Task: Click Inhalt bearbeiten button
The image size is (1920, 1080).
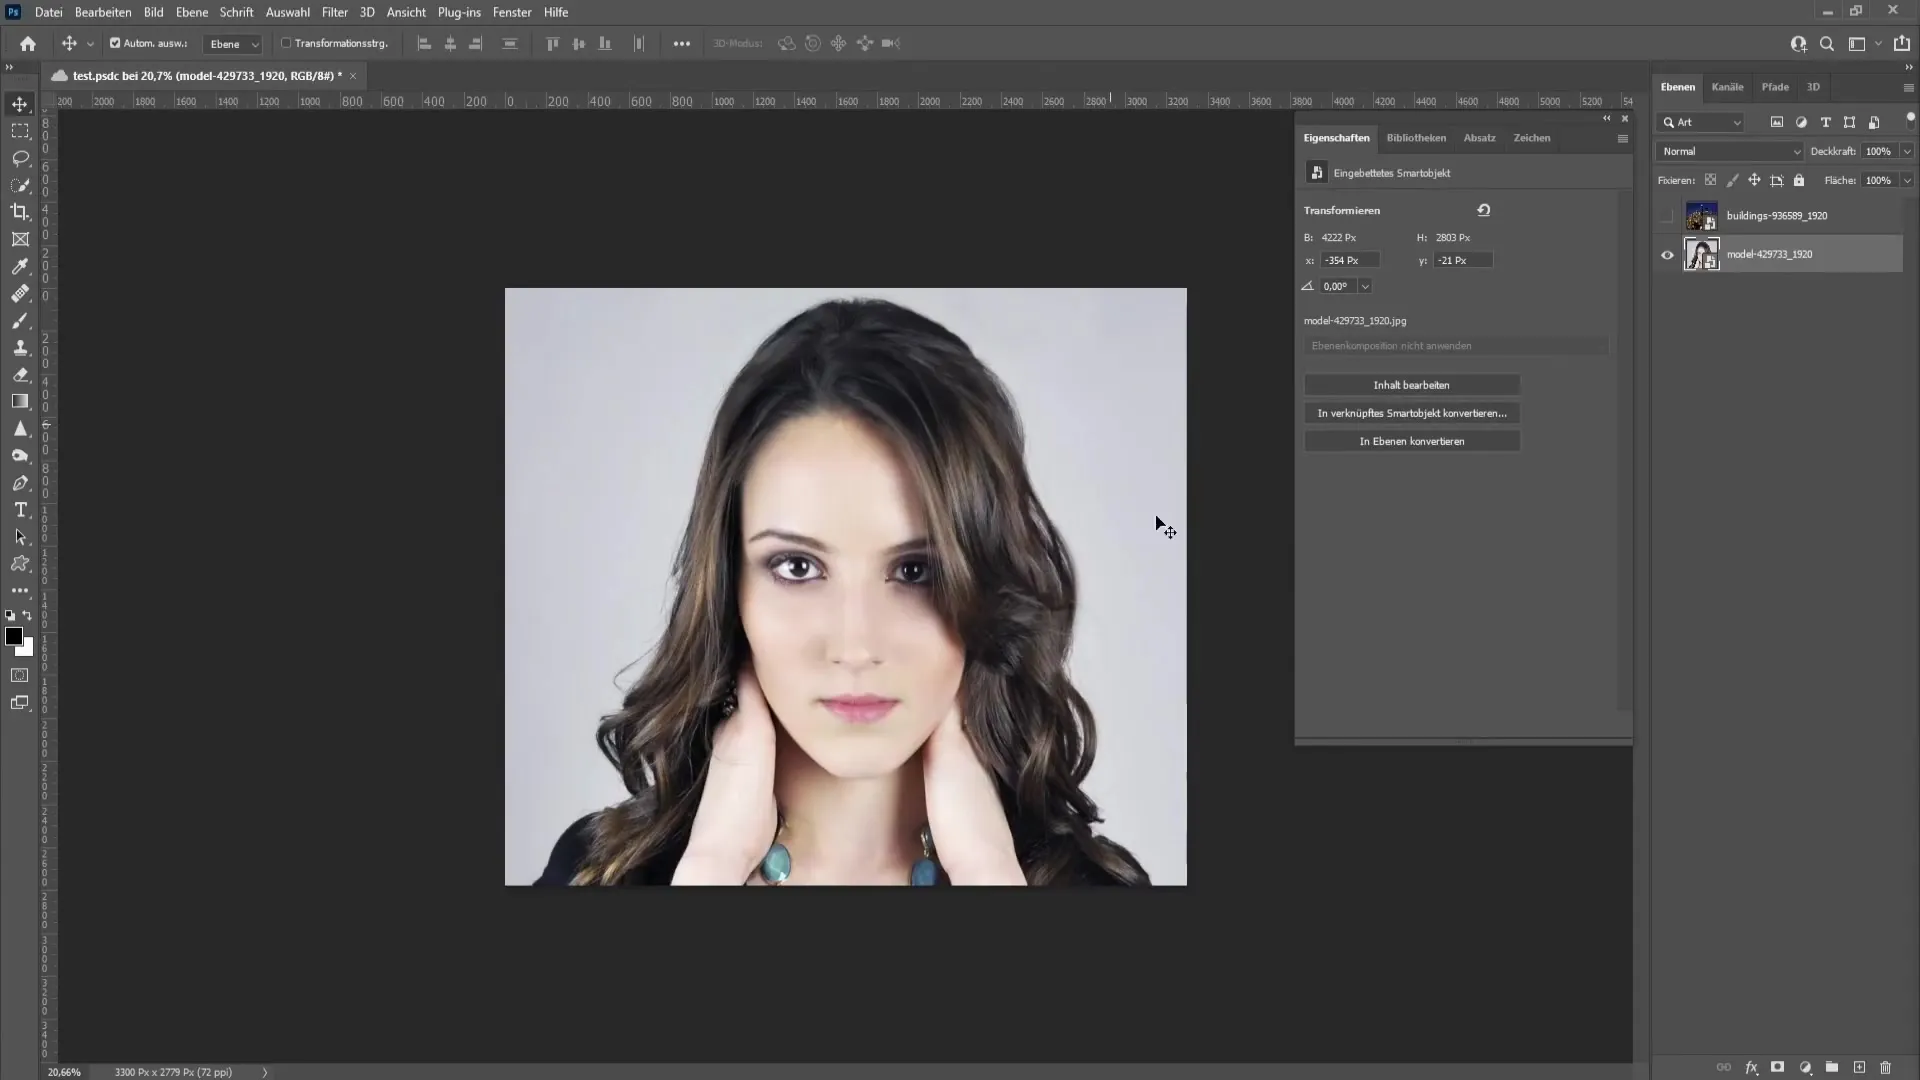Action: 1411,385
